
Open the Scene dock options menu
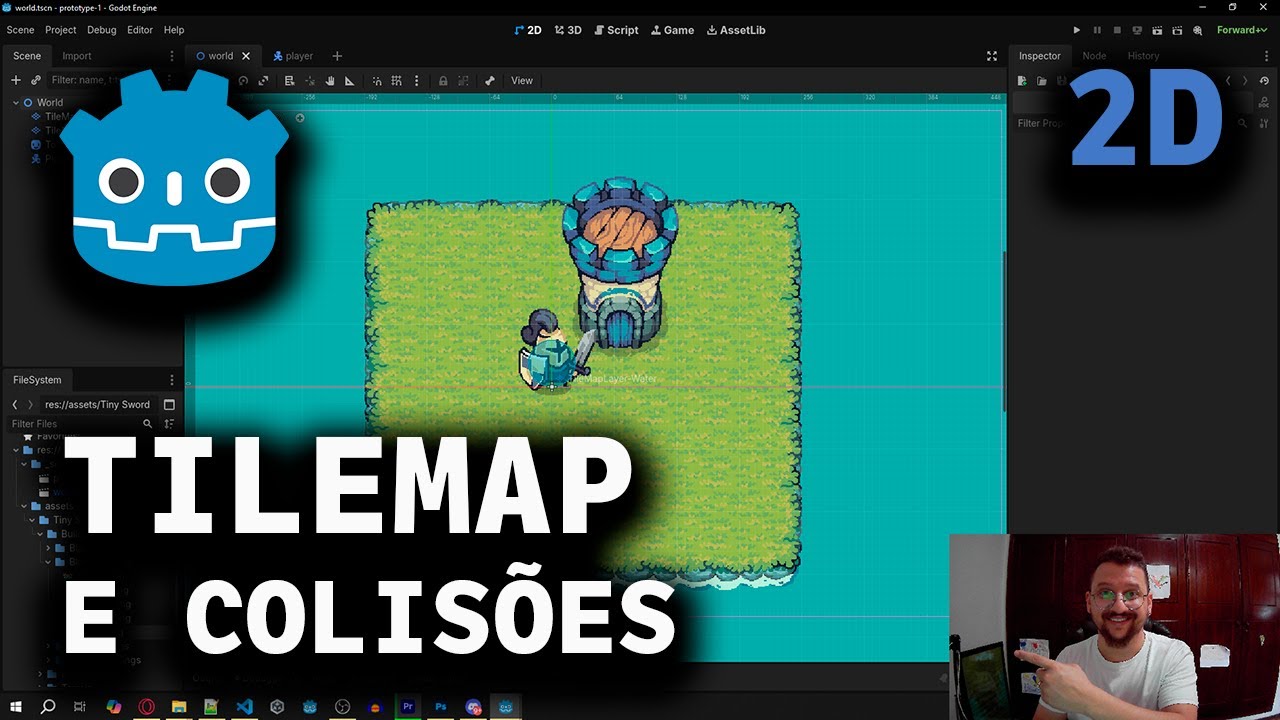point(172,56)
